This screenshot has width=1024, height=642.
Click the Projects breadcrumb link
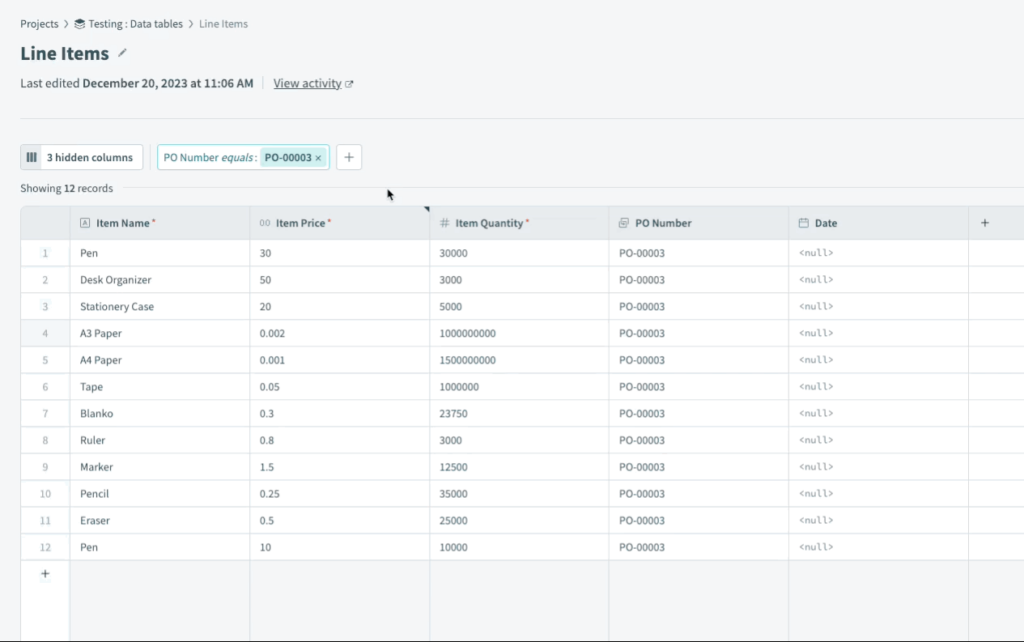point(39,23)
